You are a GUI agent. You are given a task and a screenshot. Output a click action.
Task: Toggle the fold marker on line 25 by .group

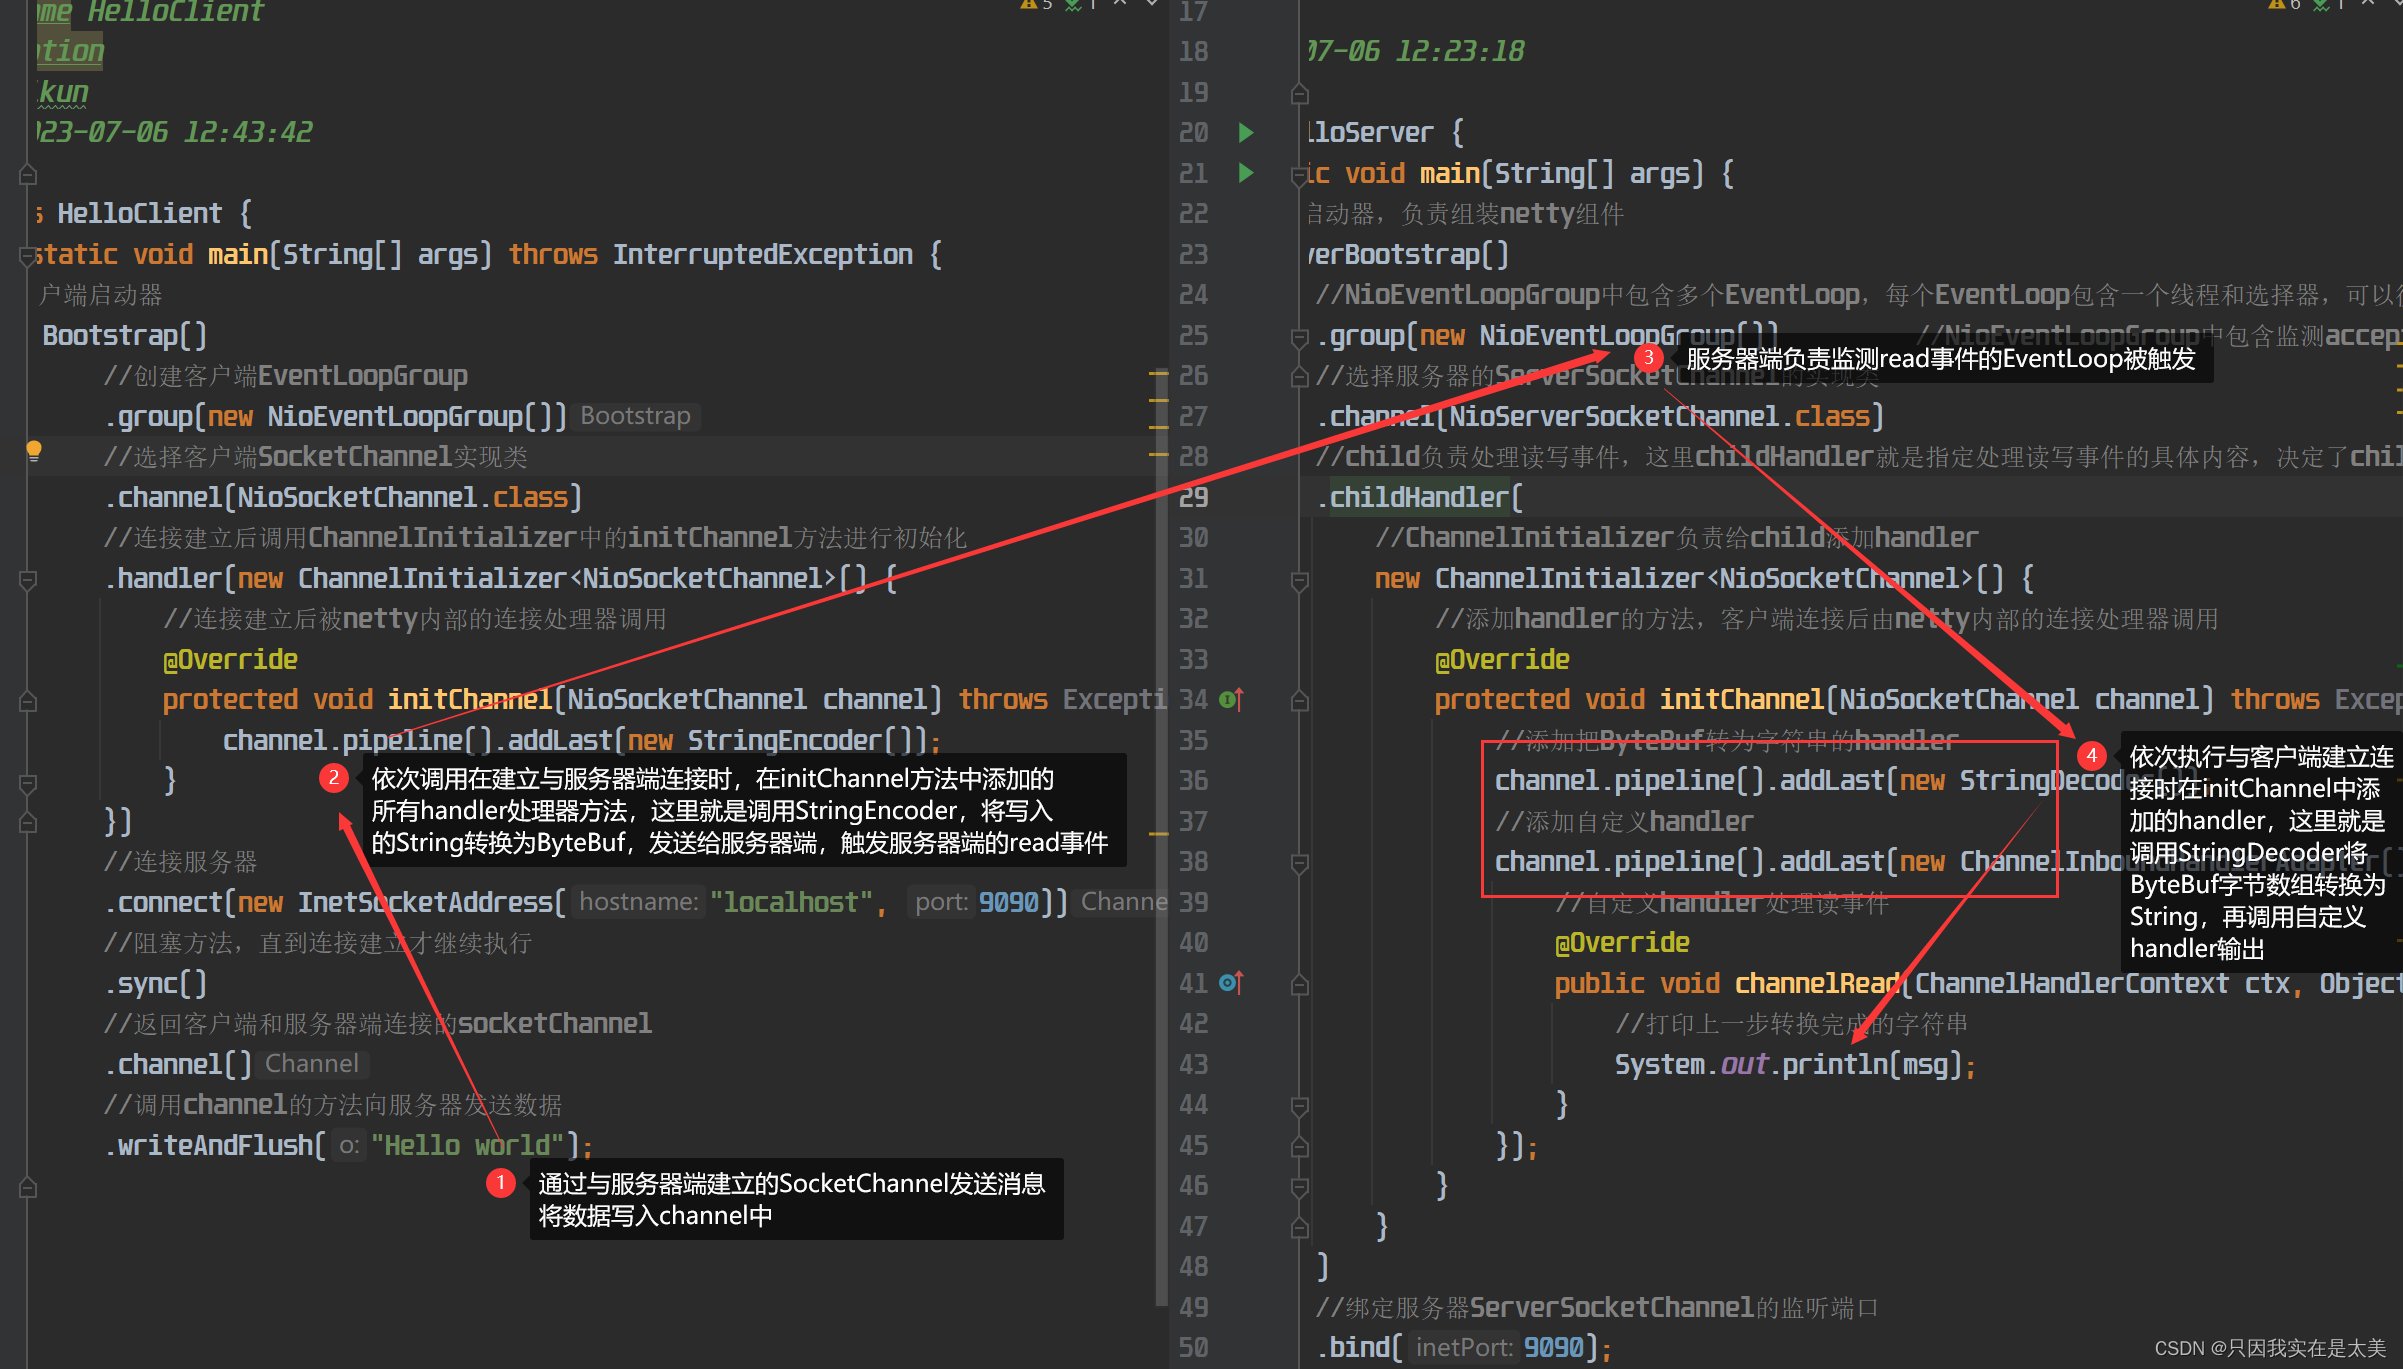pos(1299,338)
